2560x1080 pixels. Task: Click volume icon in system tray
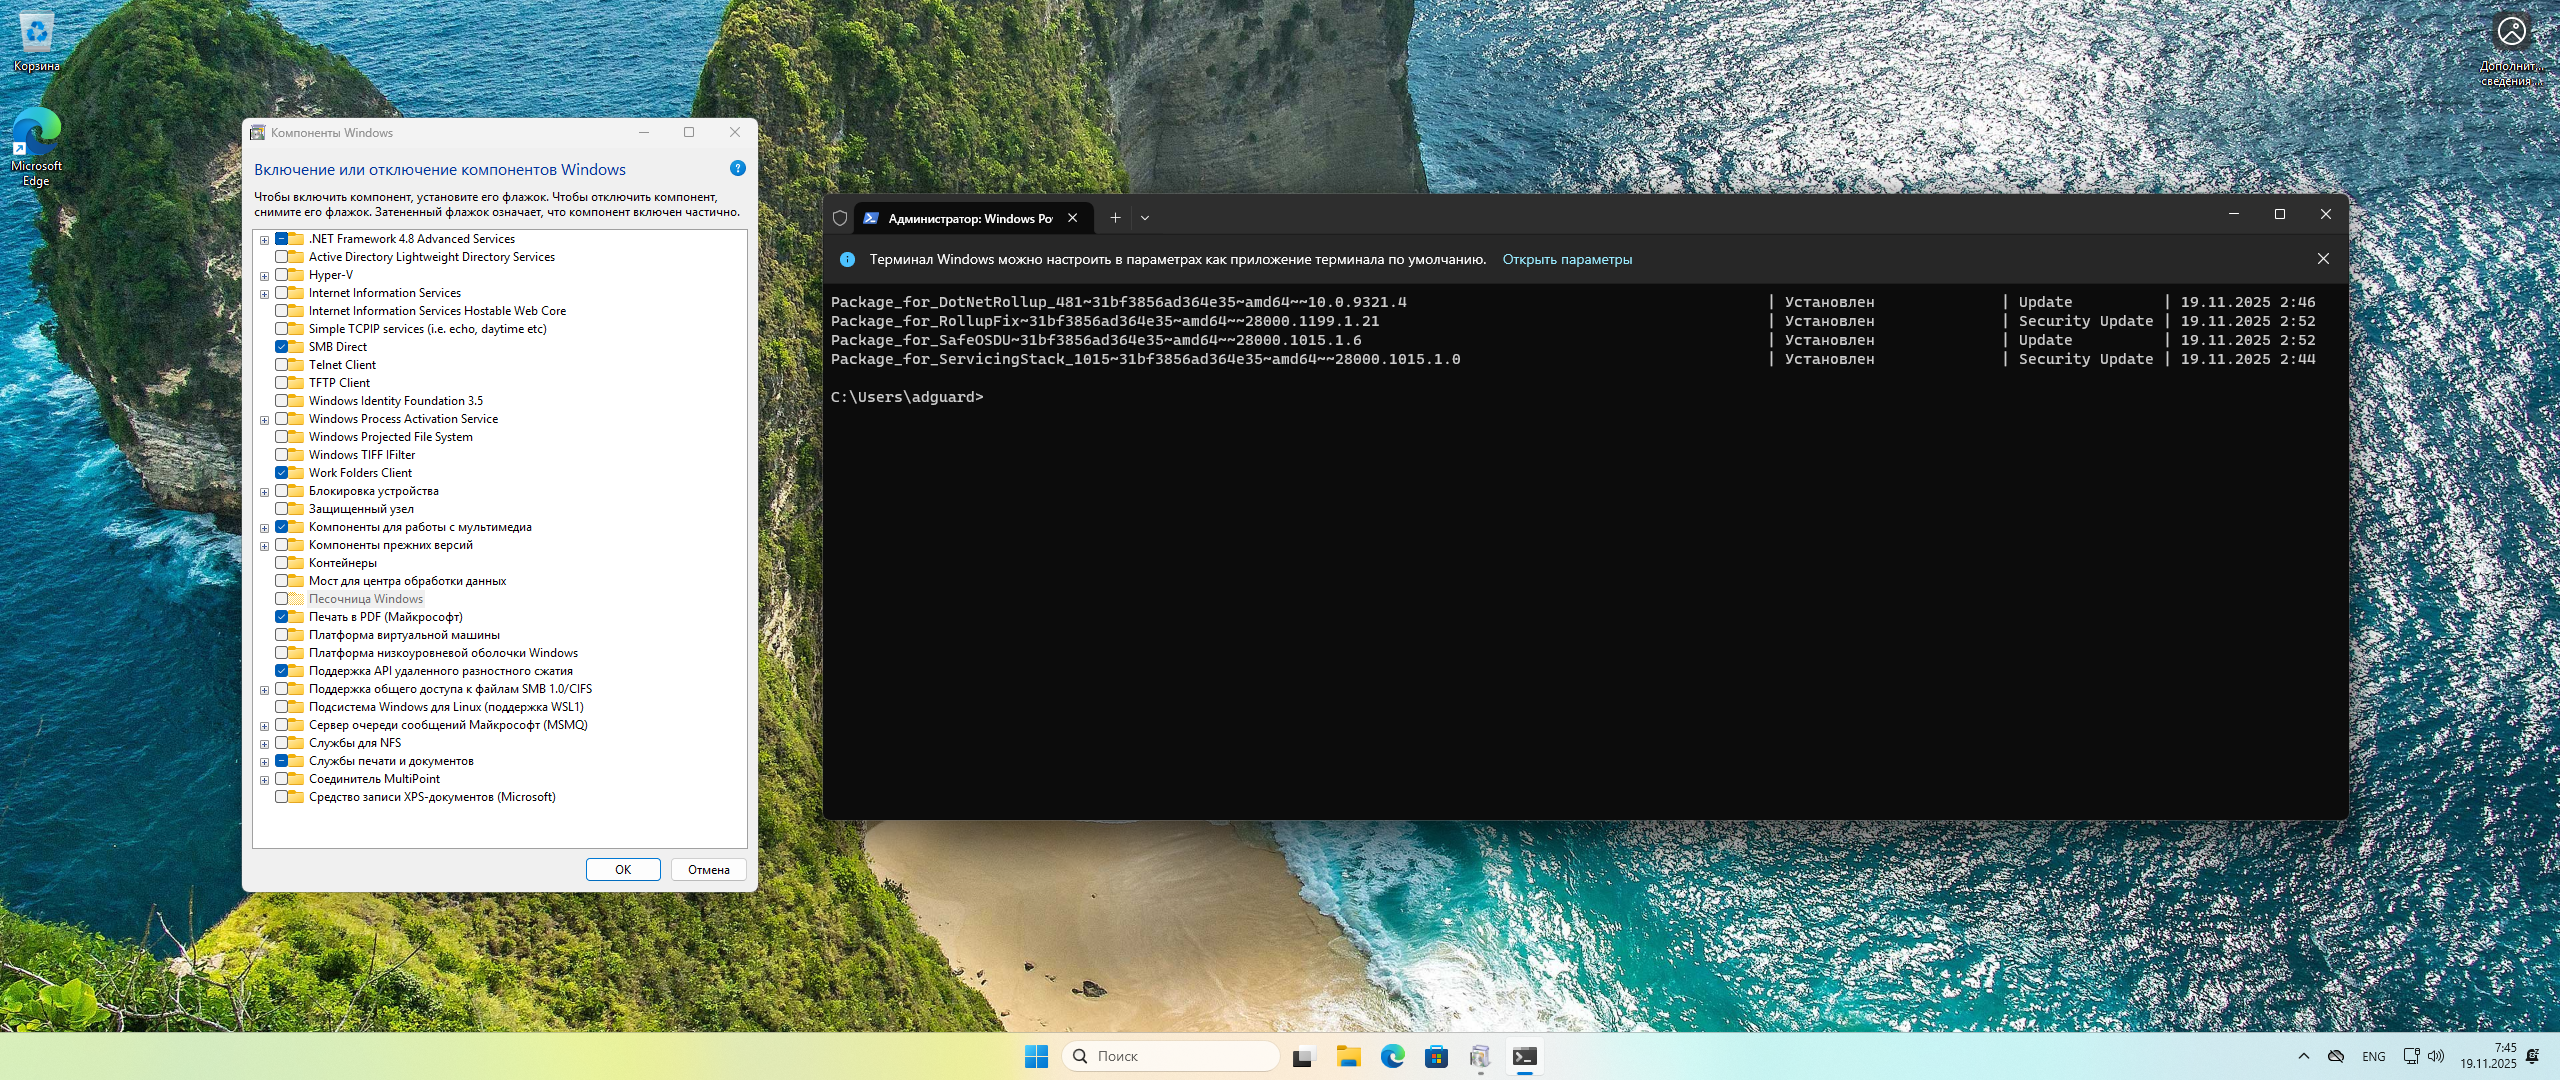[2436, 1056]
